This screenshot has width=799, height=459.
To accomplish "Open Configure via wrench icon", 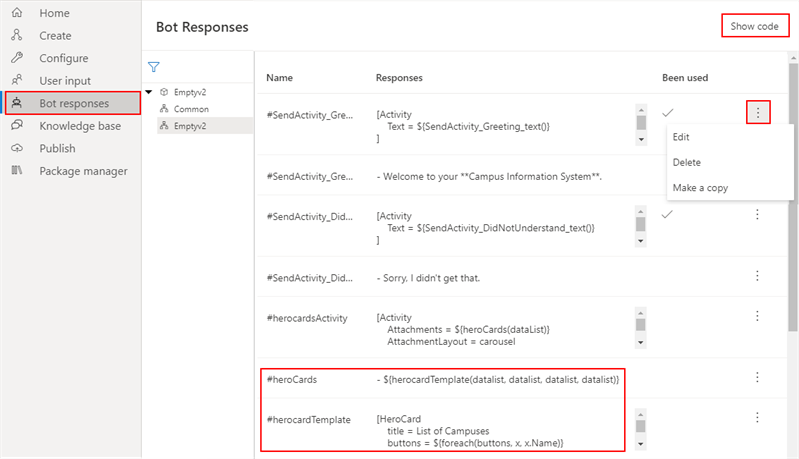I will pos(16,58).
